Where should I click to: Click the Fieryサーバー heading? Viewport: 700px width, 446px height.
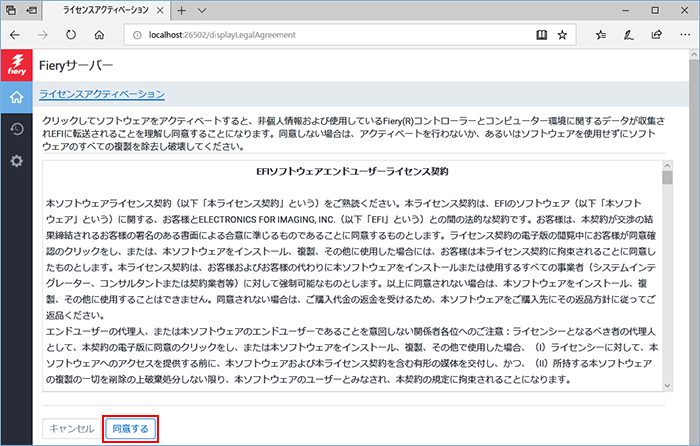(x=76, y=66)
